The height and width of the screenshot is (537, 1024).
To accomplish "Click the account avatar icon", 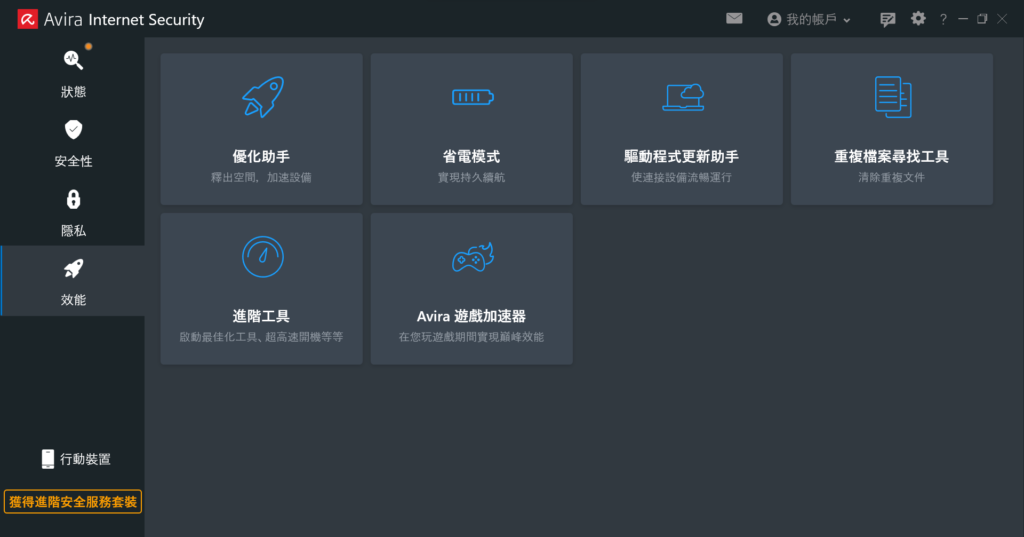I will (x=774, y=19).
